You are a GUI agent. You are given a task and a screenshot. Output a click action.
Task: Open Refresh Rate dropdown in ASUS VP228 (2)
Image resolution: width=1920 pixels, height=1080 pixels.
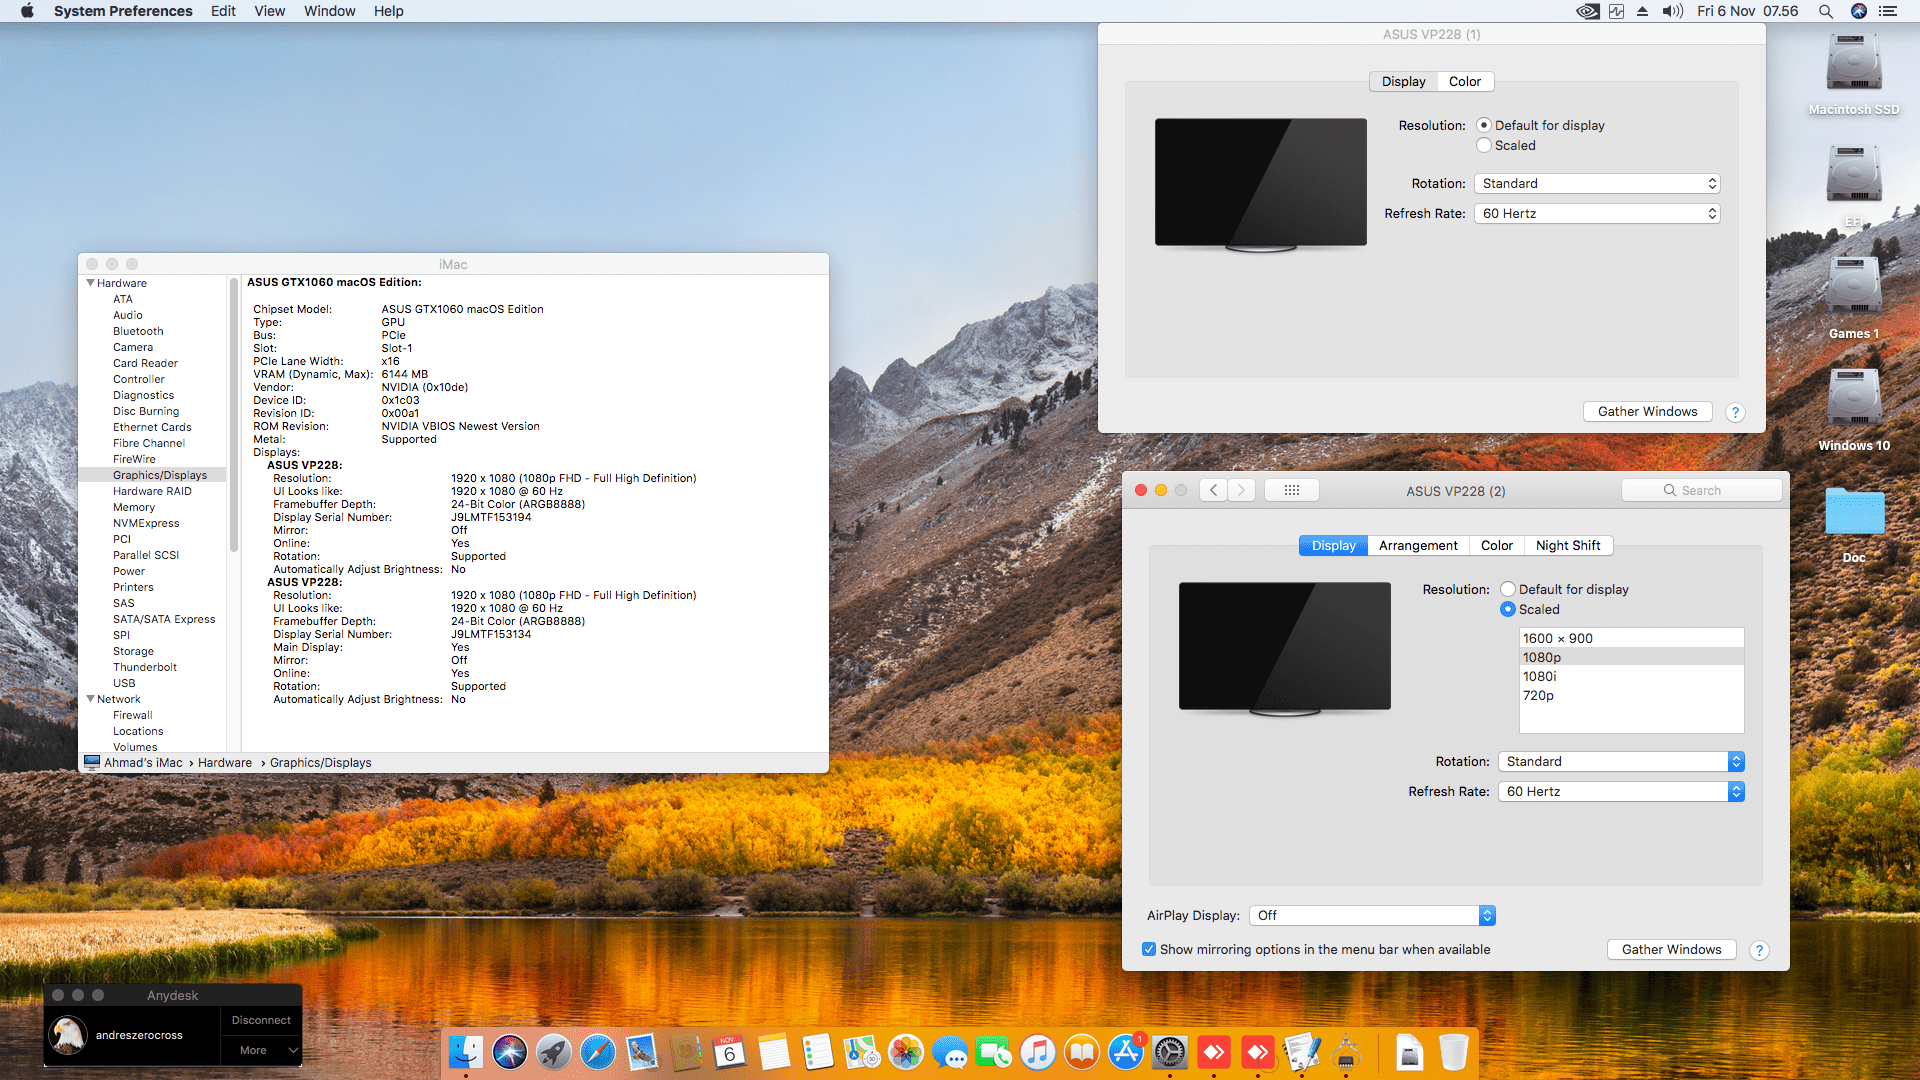pyautogui.click(x=1620, y=791)
